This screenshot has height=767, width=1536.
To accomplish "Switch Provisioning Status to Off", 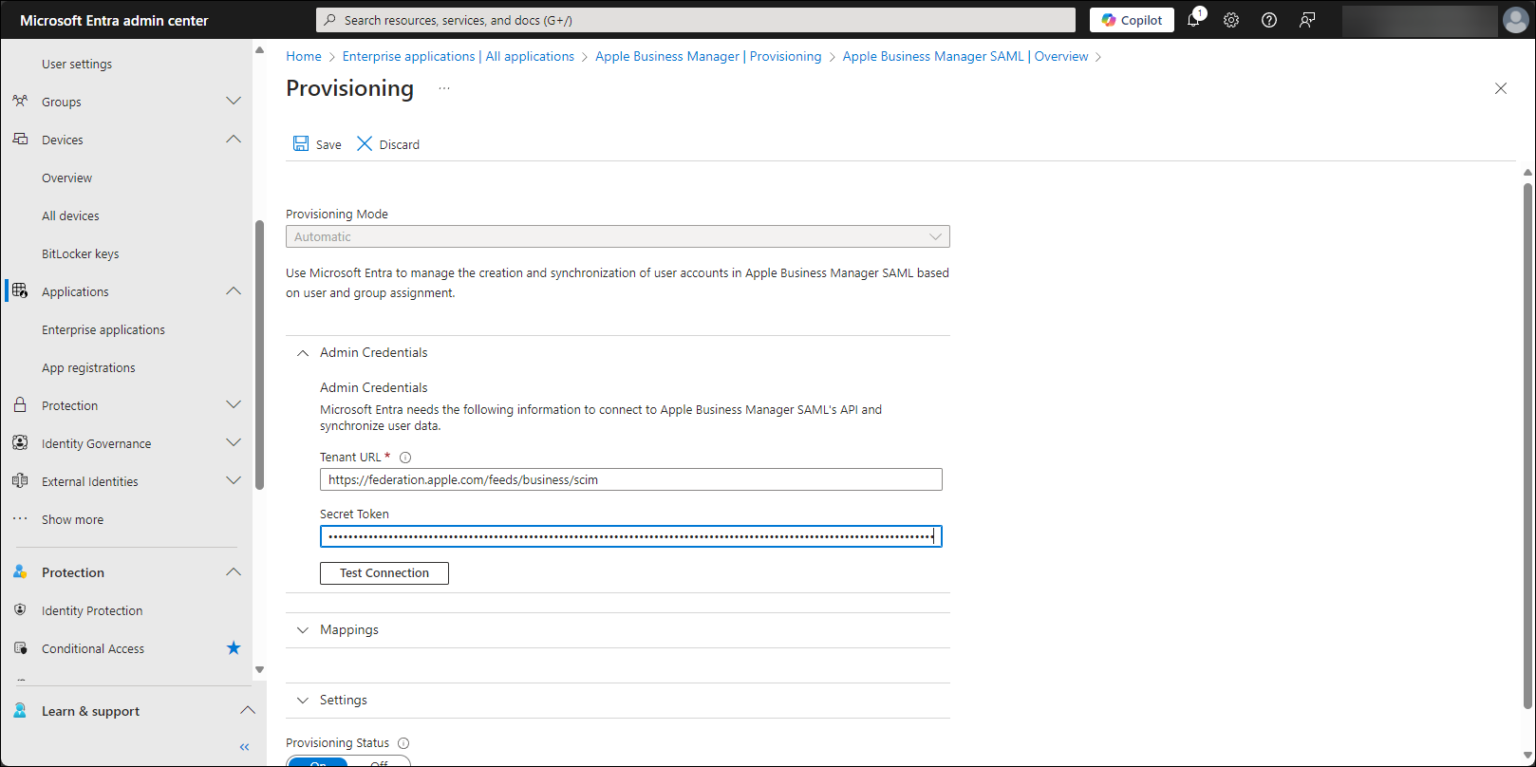I will point(379,763).
